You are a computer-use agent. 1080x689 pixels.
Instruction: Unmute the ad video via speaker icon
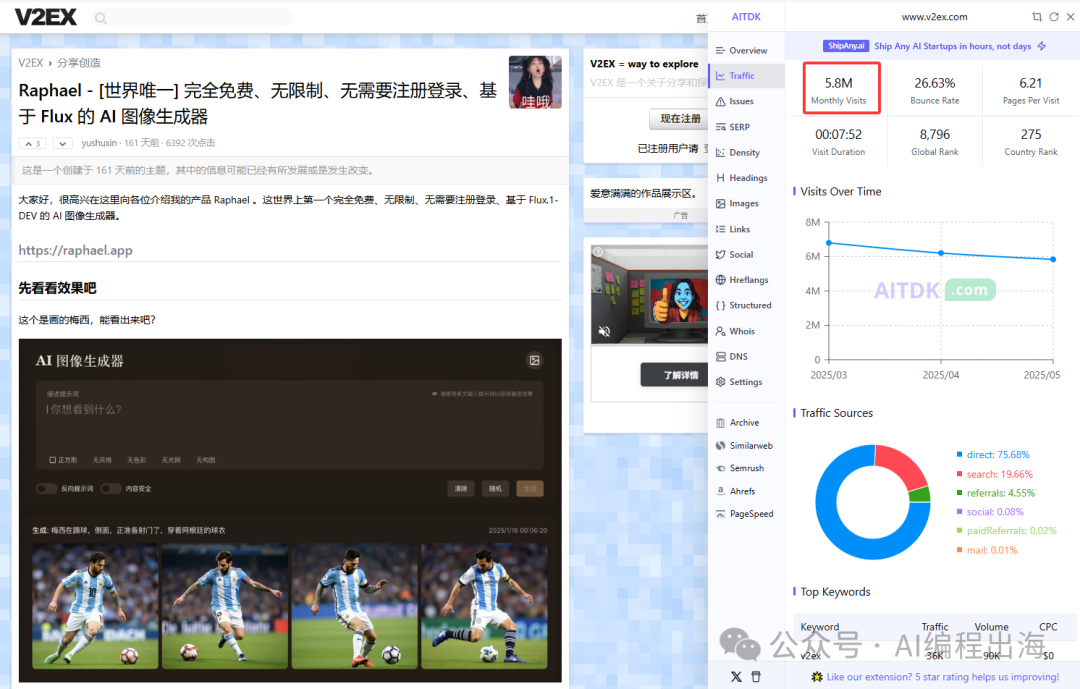(x=604, y=331)
